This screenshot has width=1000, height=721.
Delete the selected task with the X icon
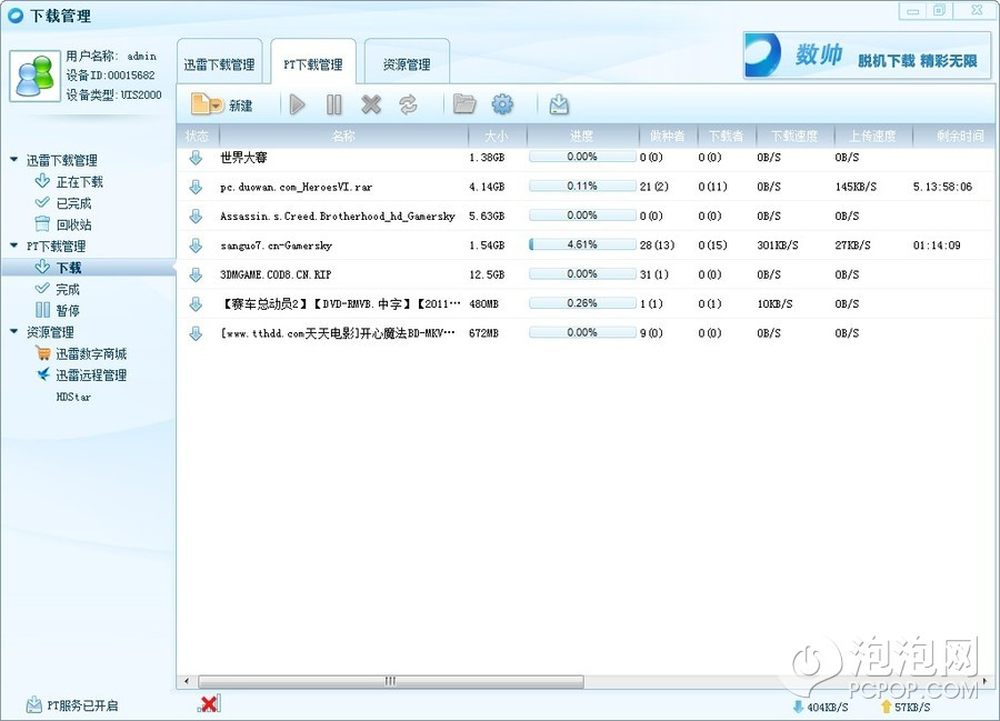[x=371, y=105]
